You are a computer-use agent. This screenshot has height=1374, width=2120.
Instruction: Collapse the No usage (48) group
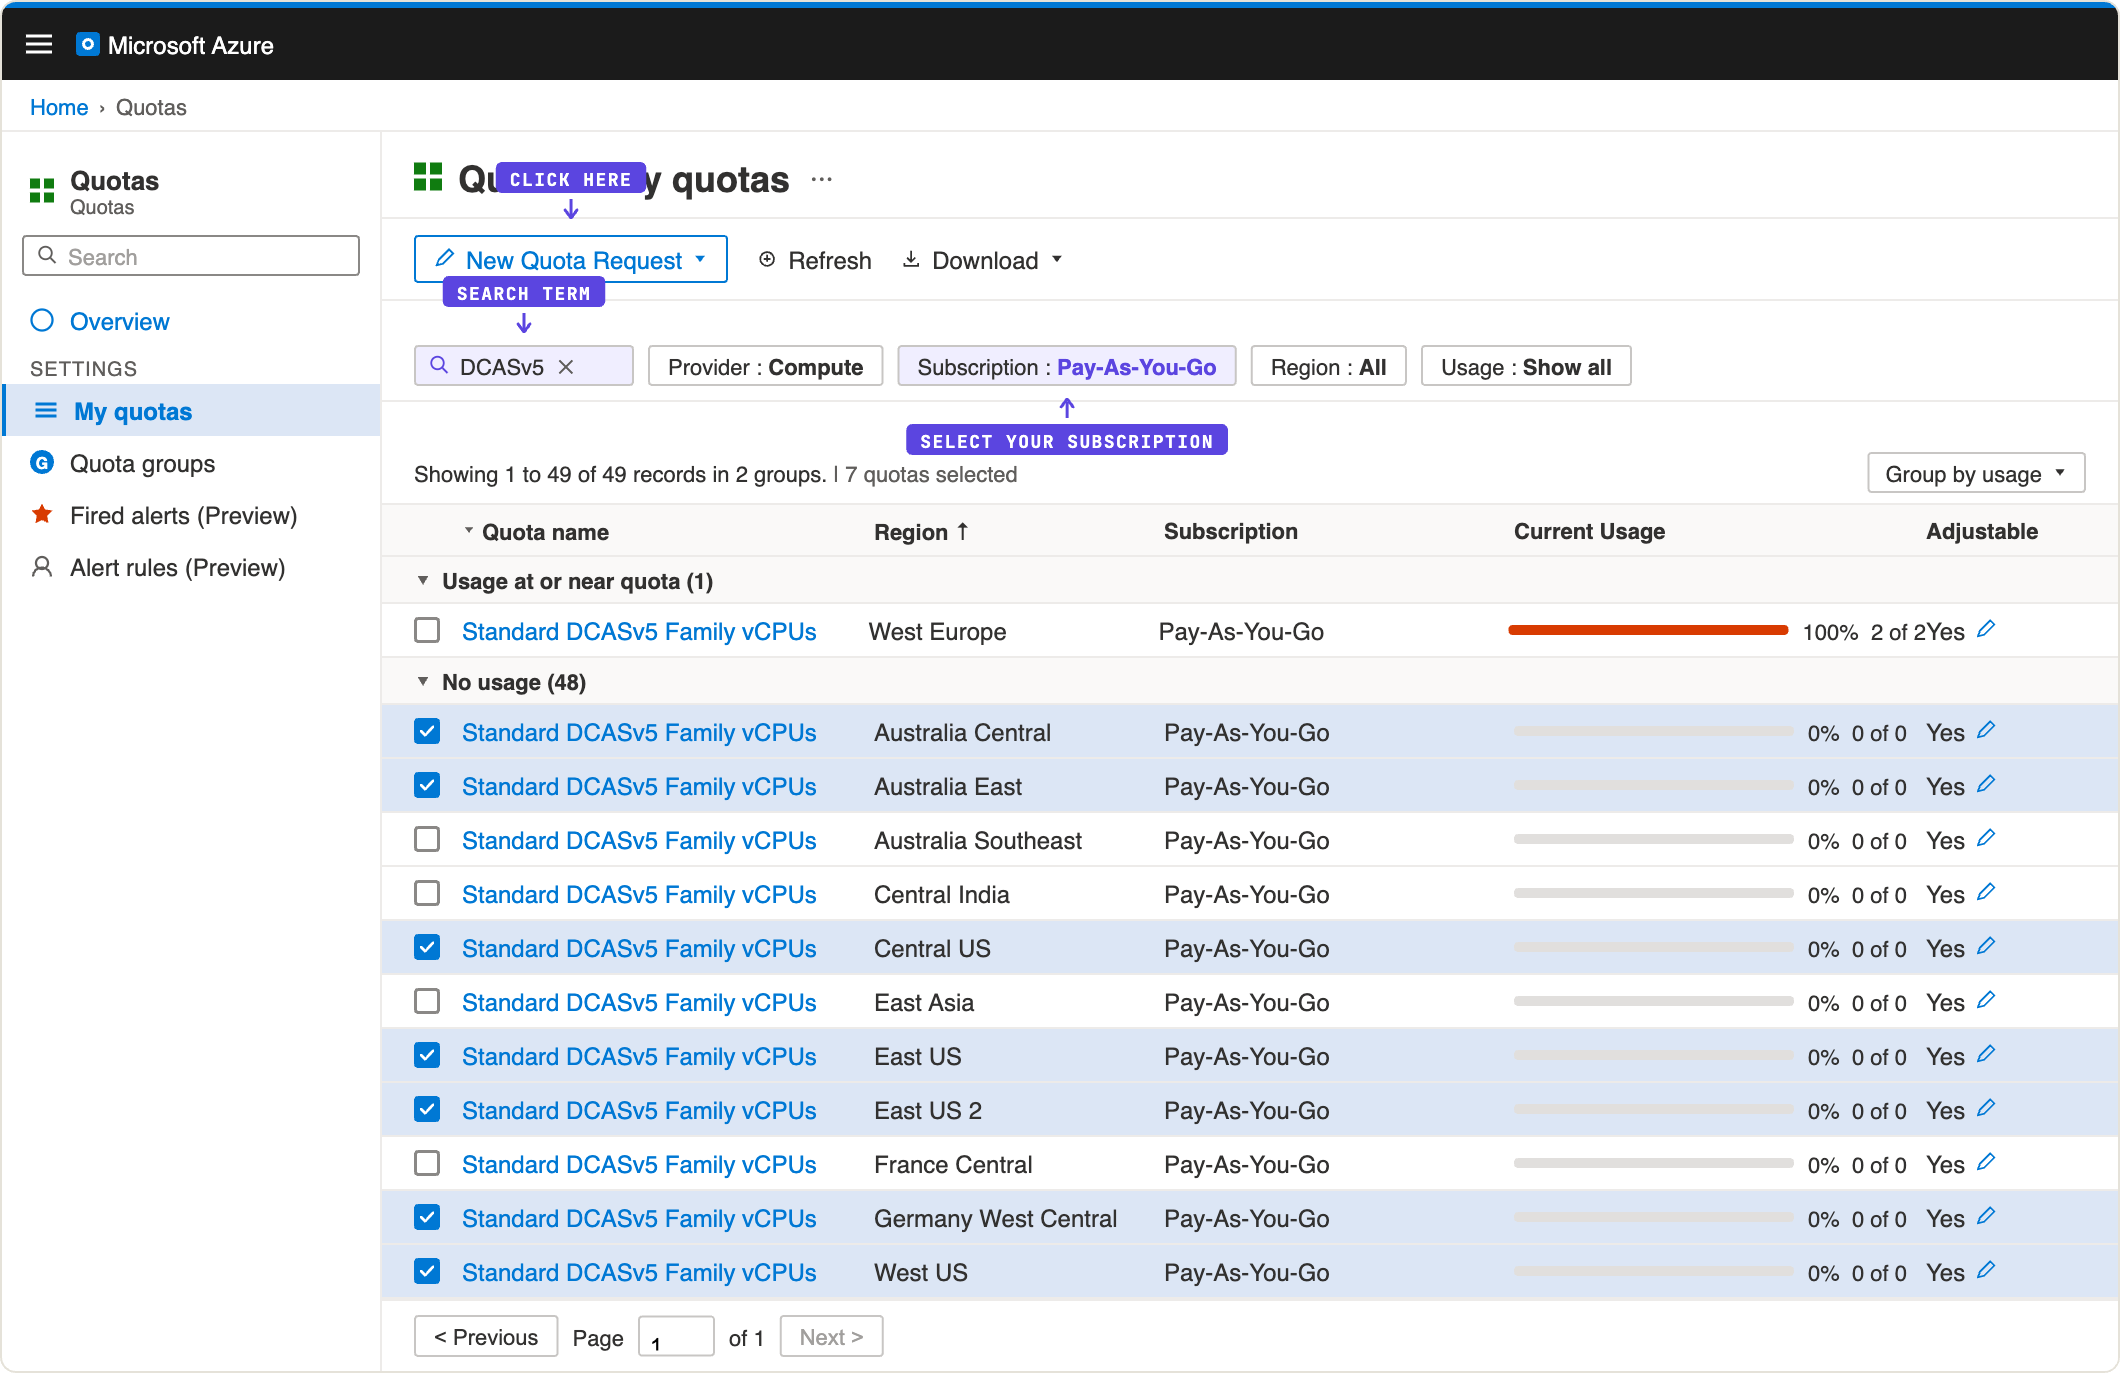click(423, 682)
